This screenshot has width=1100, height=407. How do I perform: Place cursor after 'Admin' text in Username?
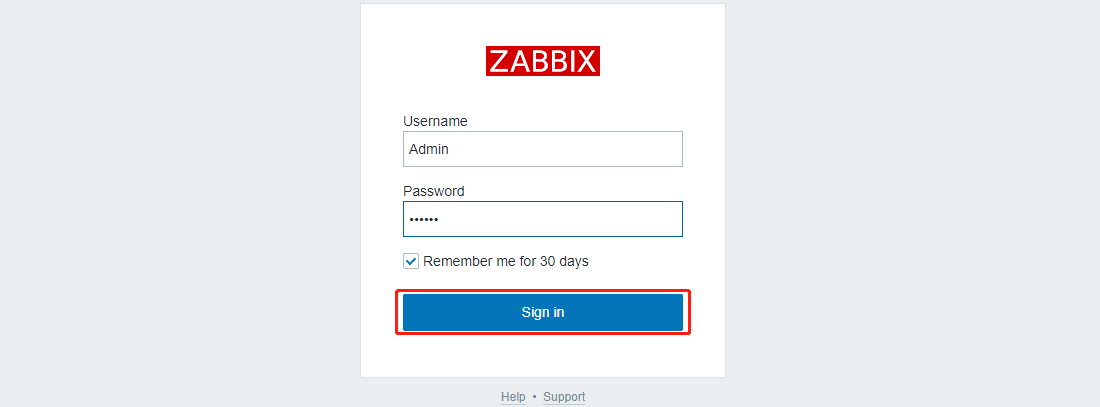[x=450, y=149]
